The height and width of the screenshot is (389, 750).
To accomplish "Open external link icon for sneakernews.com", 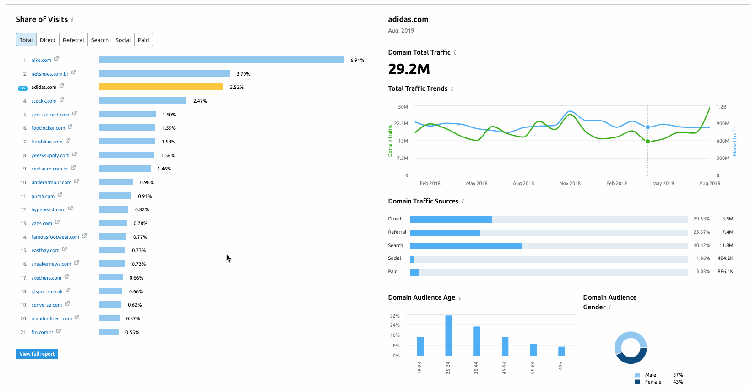I will 77,263.
